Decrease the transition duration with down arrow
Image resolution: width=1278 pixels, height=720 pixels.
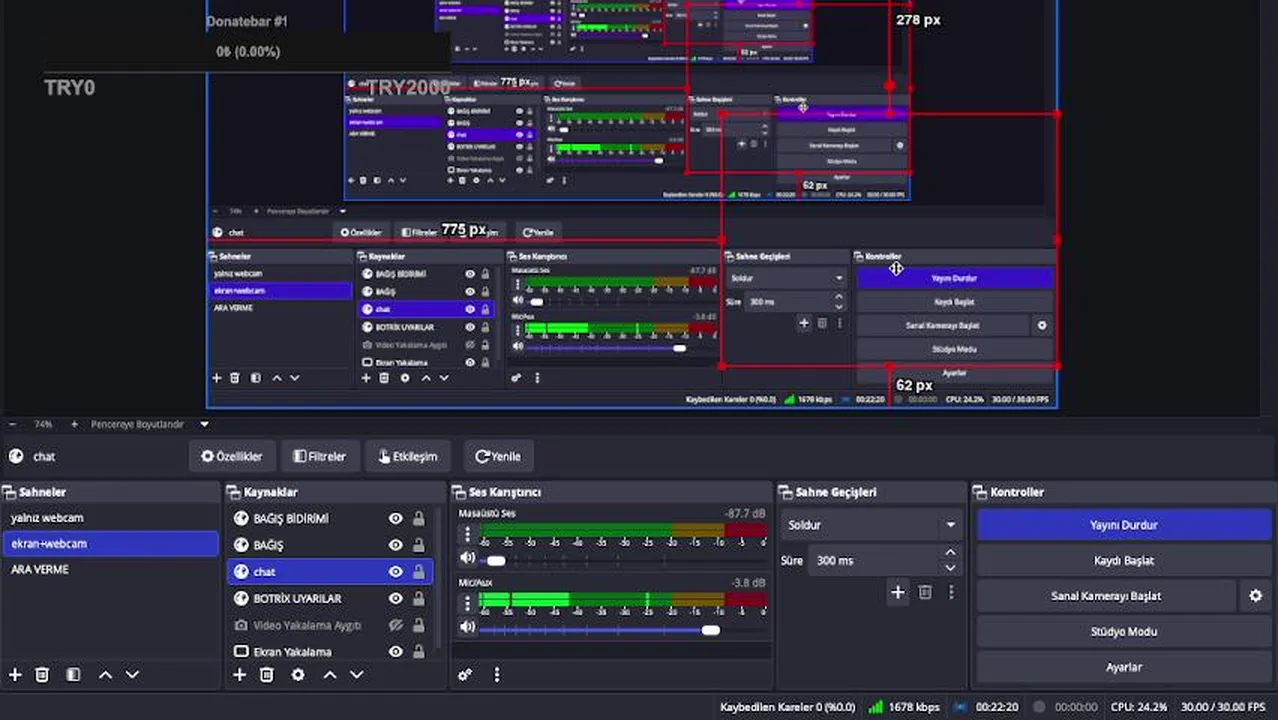pos(950,567)
